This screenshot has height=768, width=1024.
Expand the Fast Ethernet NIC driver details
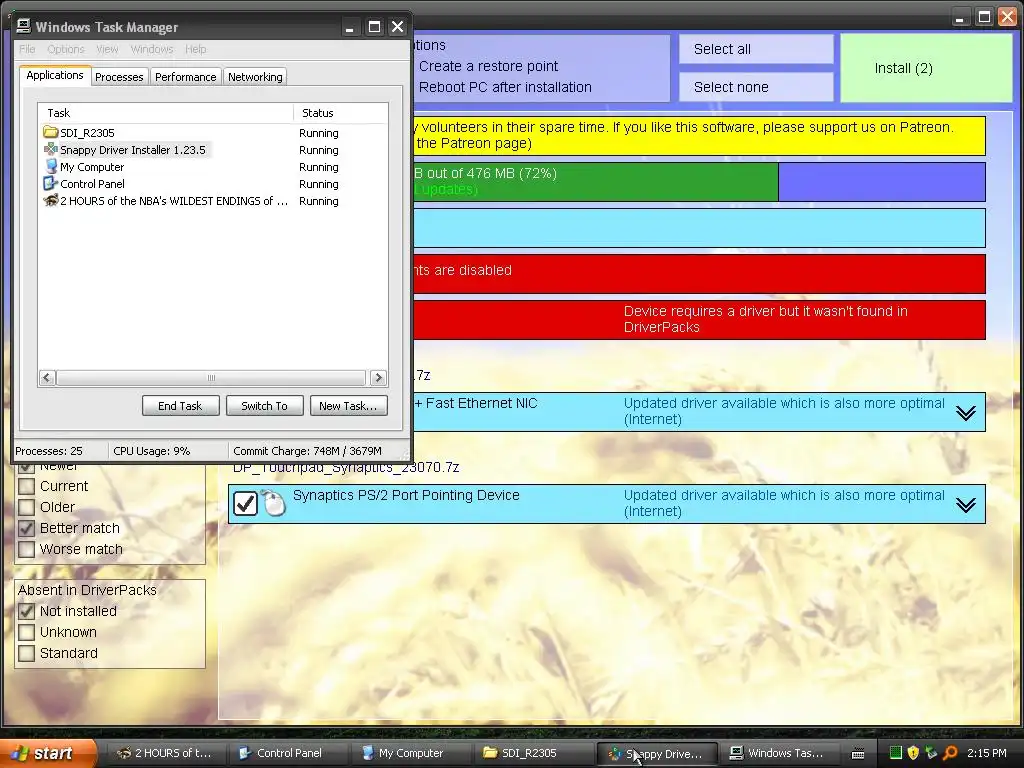[965, 413]
